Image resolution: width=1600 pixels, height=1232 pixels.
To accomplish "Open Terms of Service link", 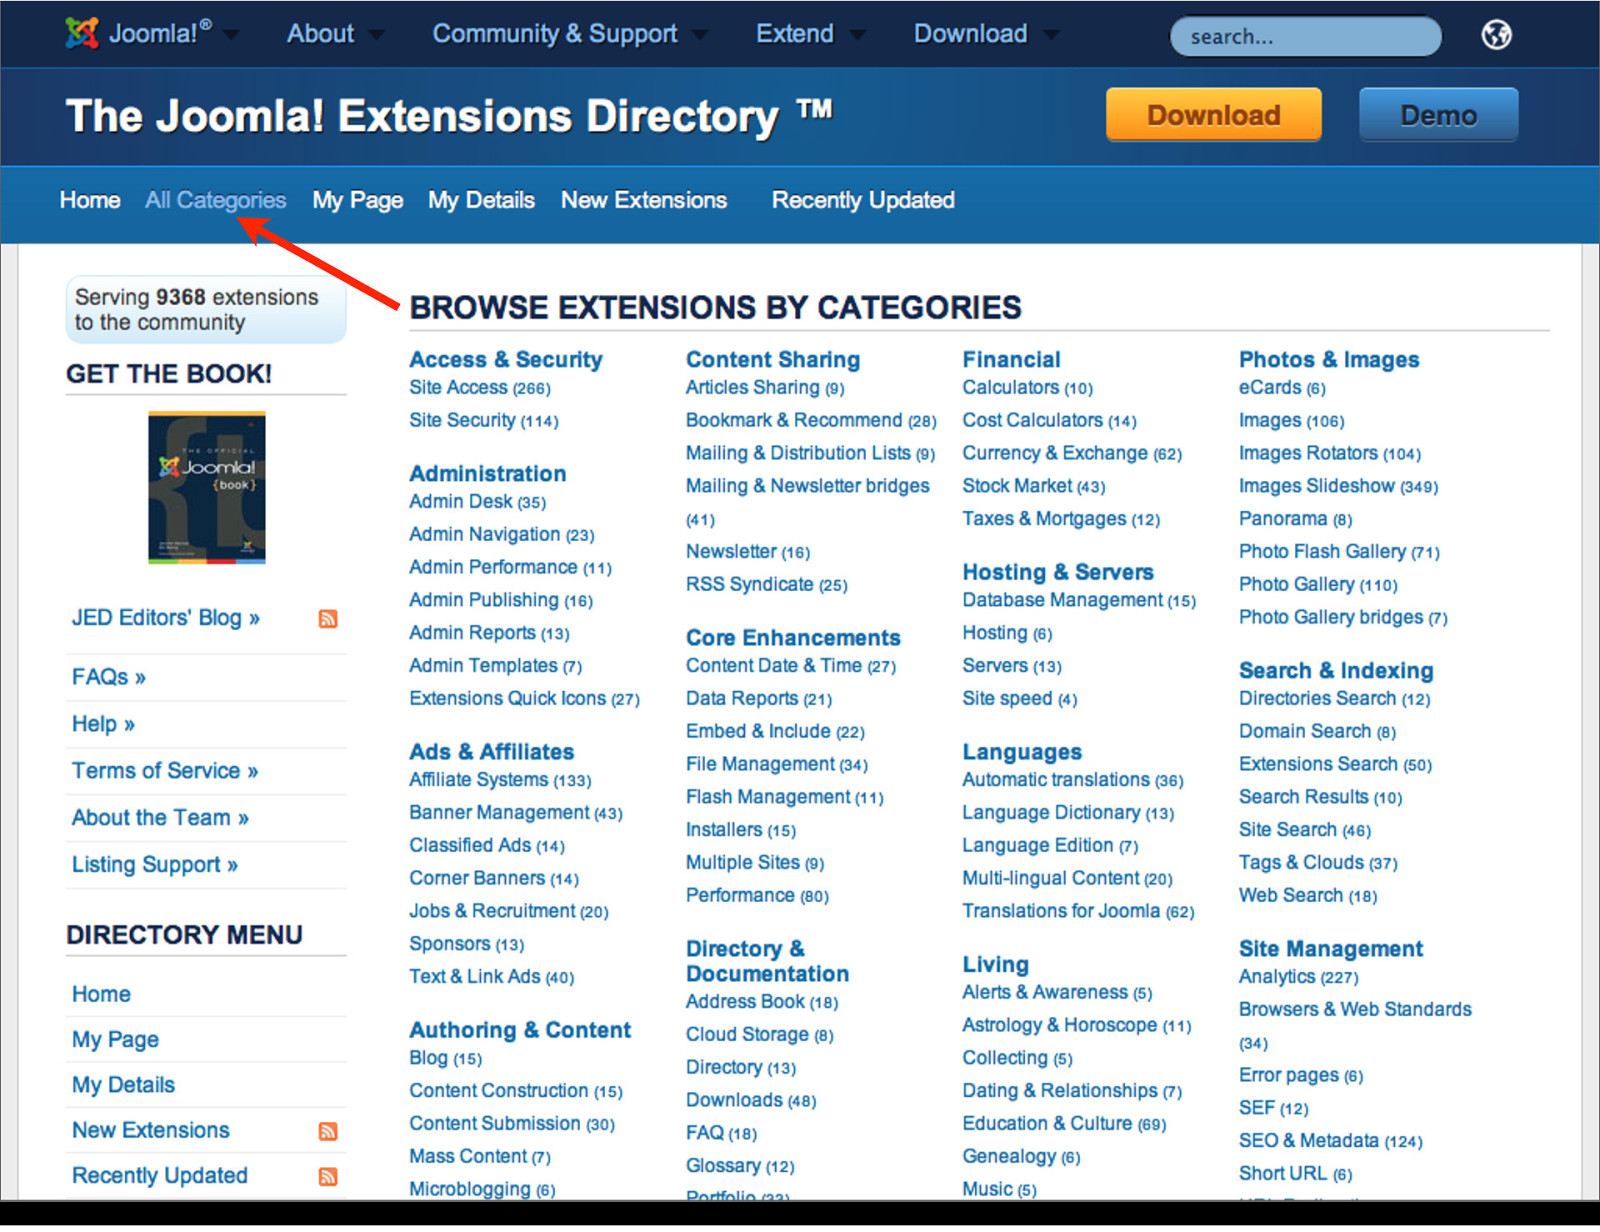I will coord(165,771).
